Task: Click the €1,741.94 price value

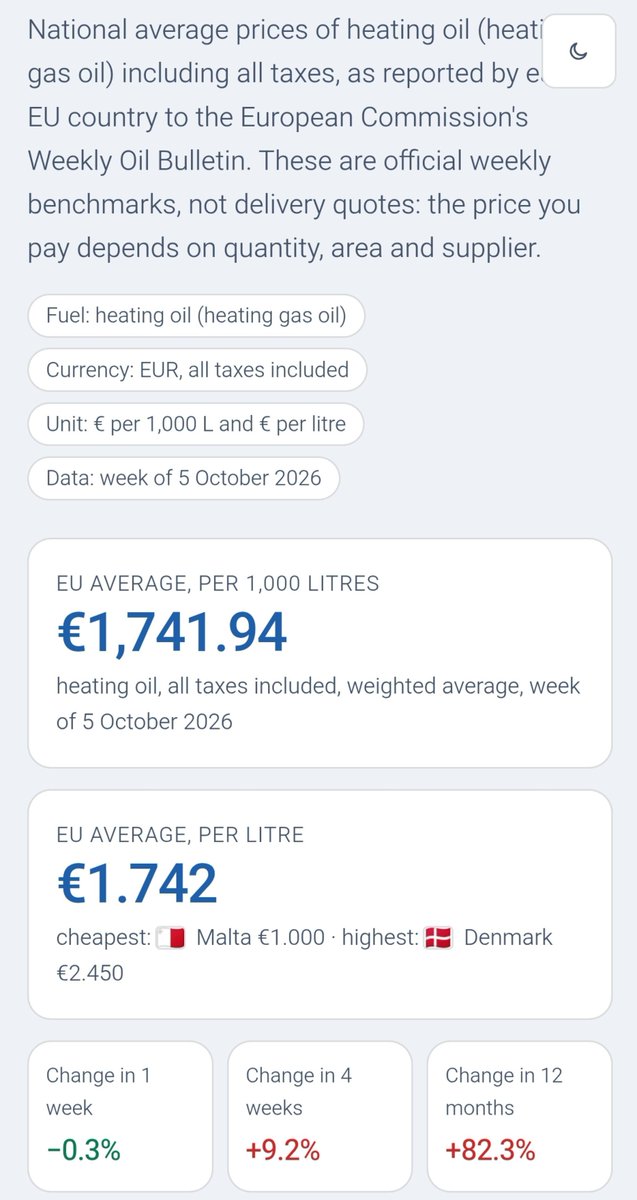Action: 172,632
